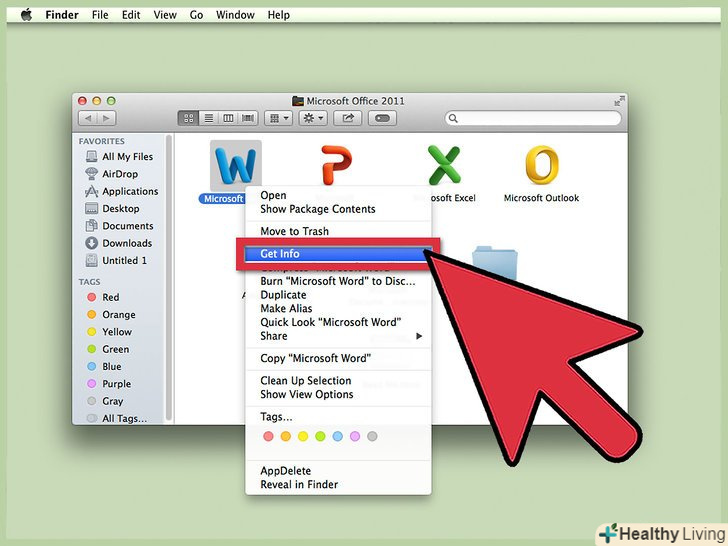Image resolution: width=728 pixels, height=546 pixels.
Task: Choose Show Package Contents
Action: (338, 209)
